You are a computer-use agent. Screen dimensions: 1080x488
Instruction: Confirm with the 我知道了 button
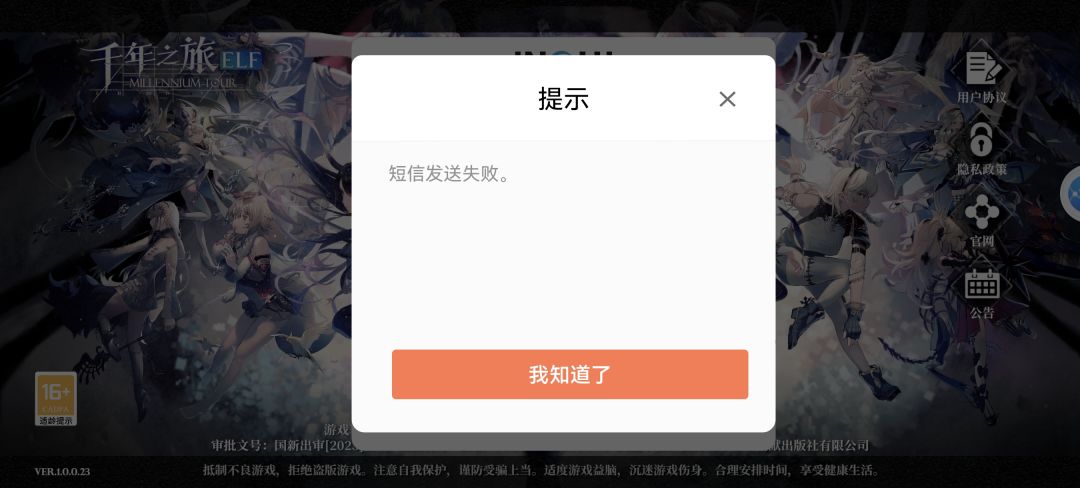pyautogui.click(x=570, y=374)
